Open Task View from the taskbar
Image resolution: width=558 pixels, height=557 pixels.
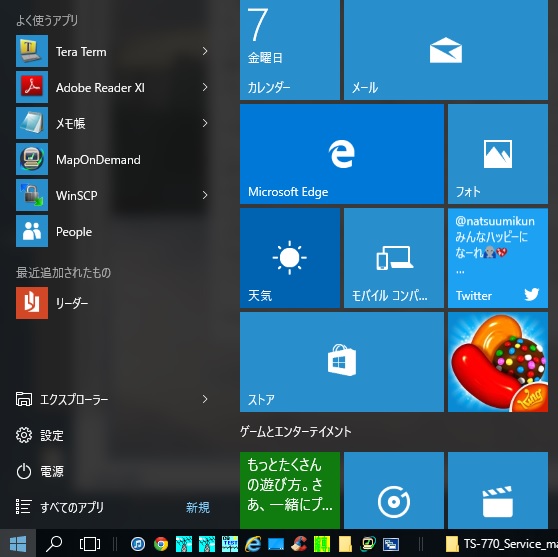[89, 543]
